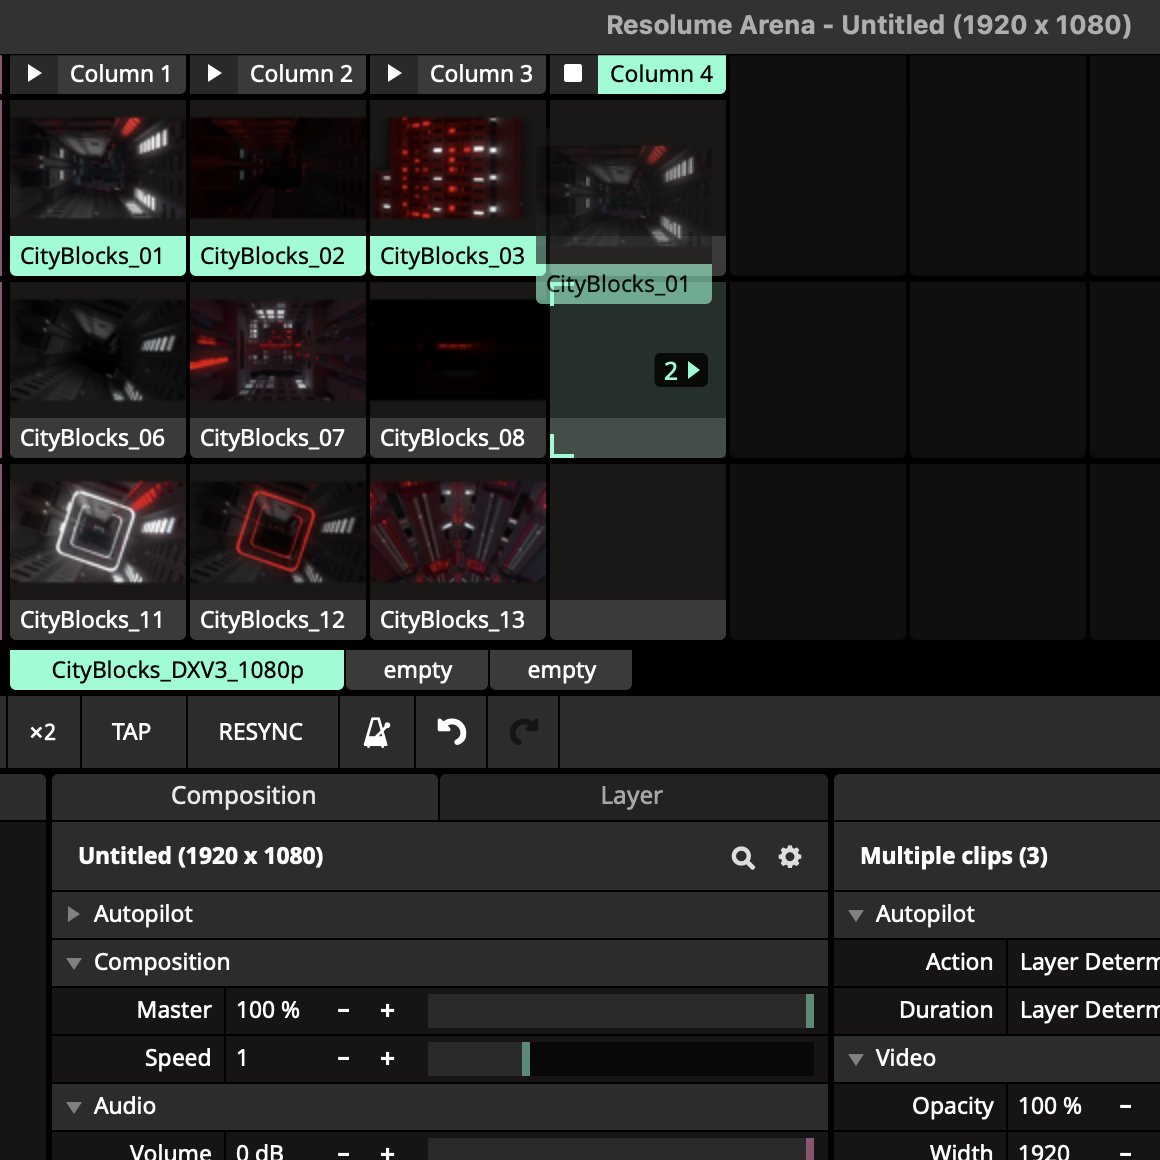Image resolution: width=1160 pixels, height=1160 pixels.
Task: Open composition search with the magnifier icon
Action: point(742,857)
